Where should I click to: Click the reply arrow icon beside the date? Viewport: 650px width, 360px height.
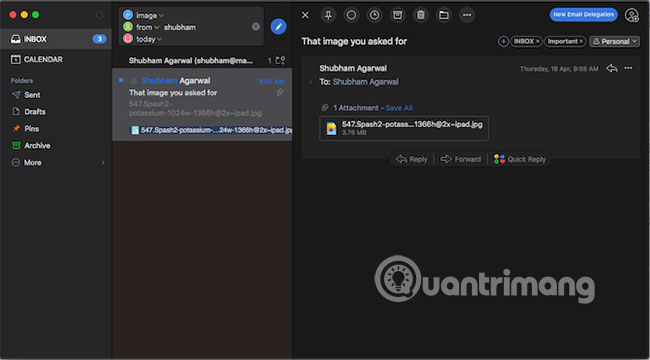coord(611,68)
